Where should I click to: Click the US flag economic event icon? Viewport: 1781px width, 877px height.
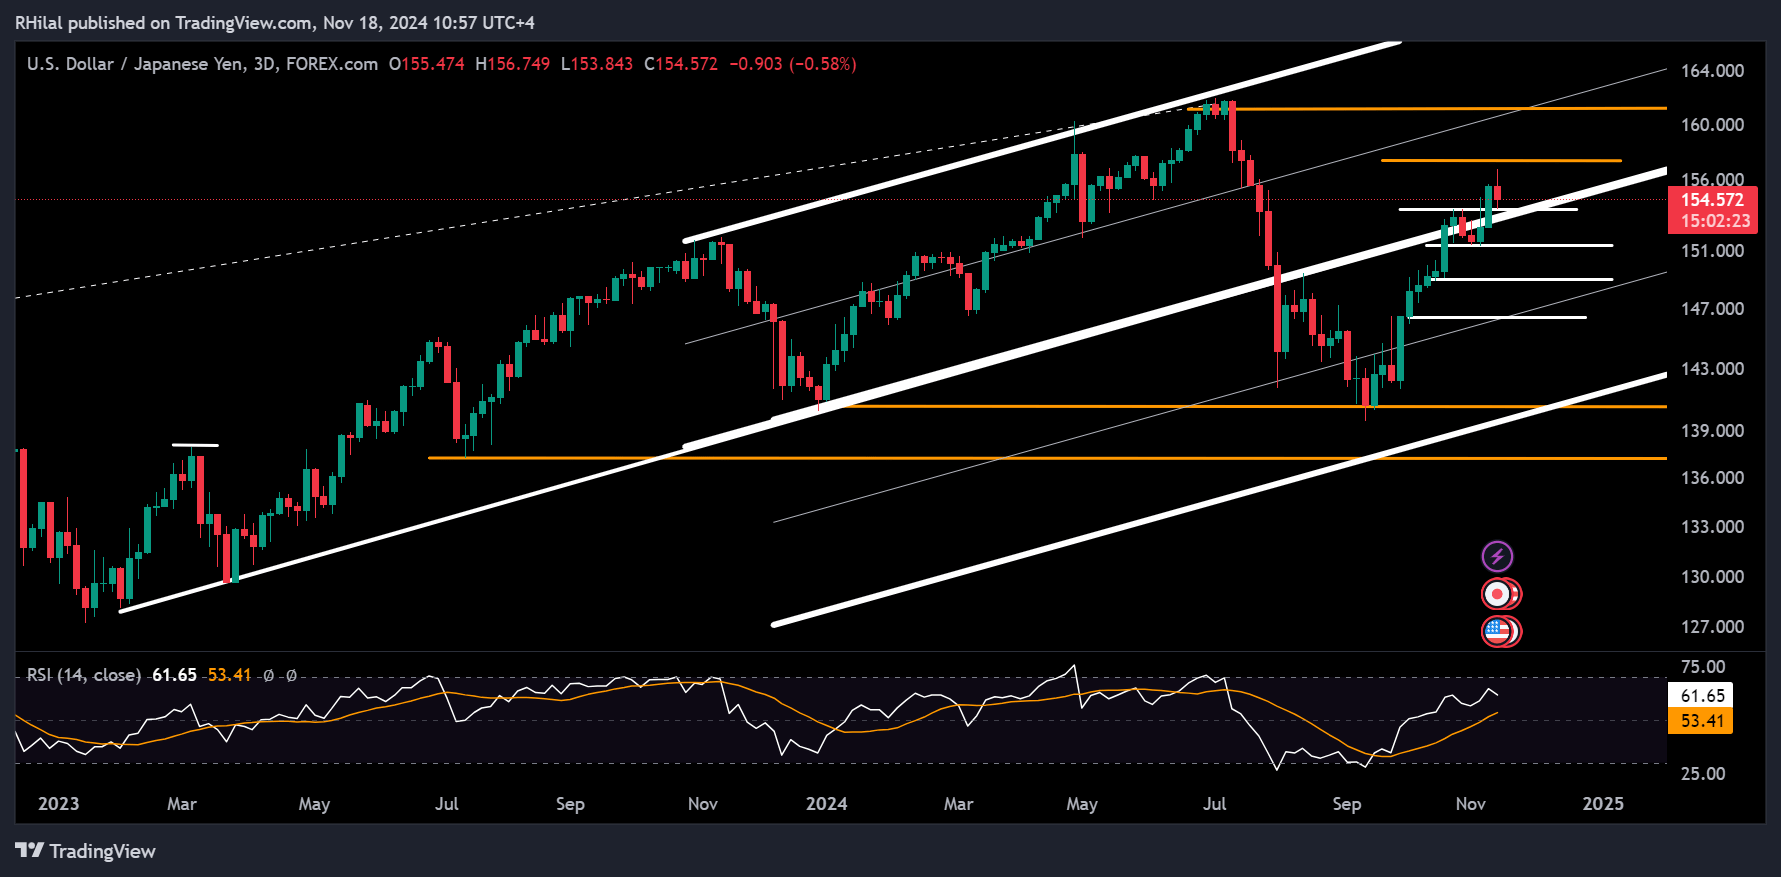tap(1499, 631)
